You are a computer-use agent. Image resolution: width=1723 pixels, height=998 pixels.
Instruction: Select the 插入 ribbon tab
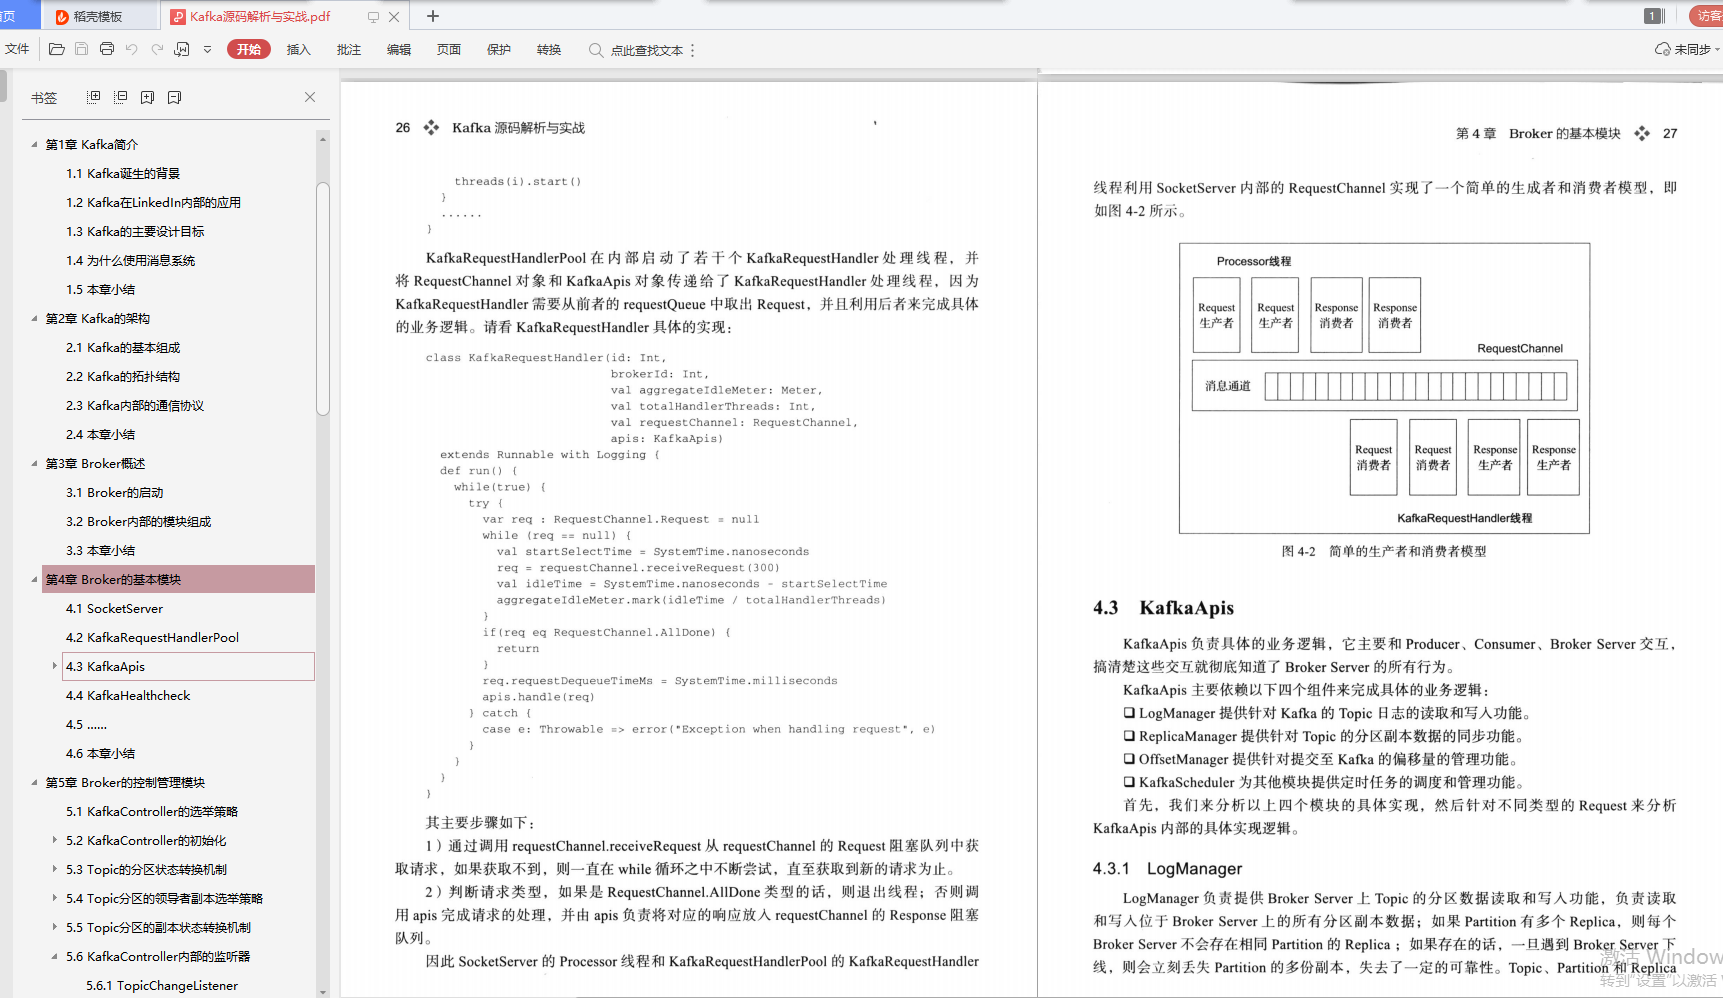click(x=299, y=50)
